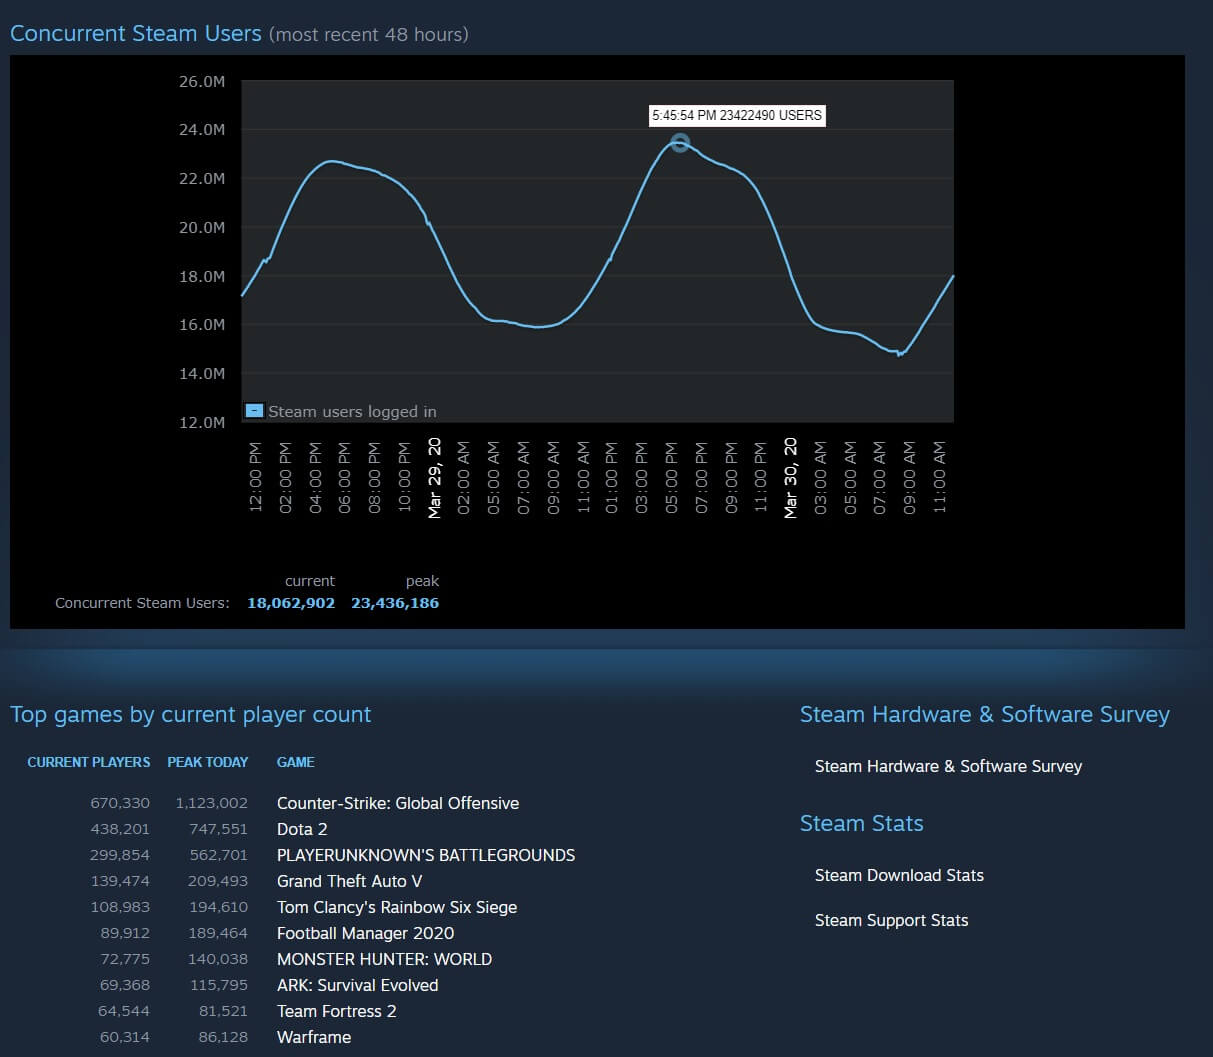Open Counter-Strike: Global Offensive game link
The height and width of the screenshot is (1057, 1213).
click(397, 803)
